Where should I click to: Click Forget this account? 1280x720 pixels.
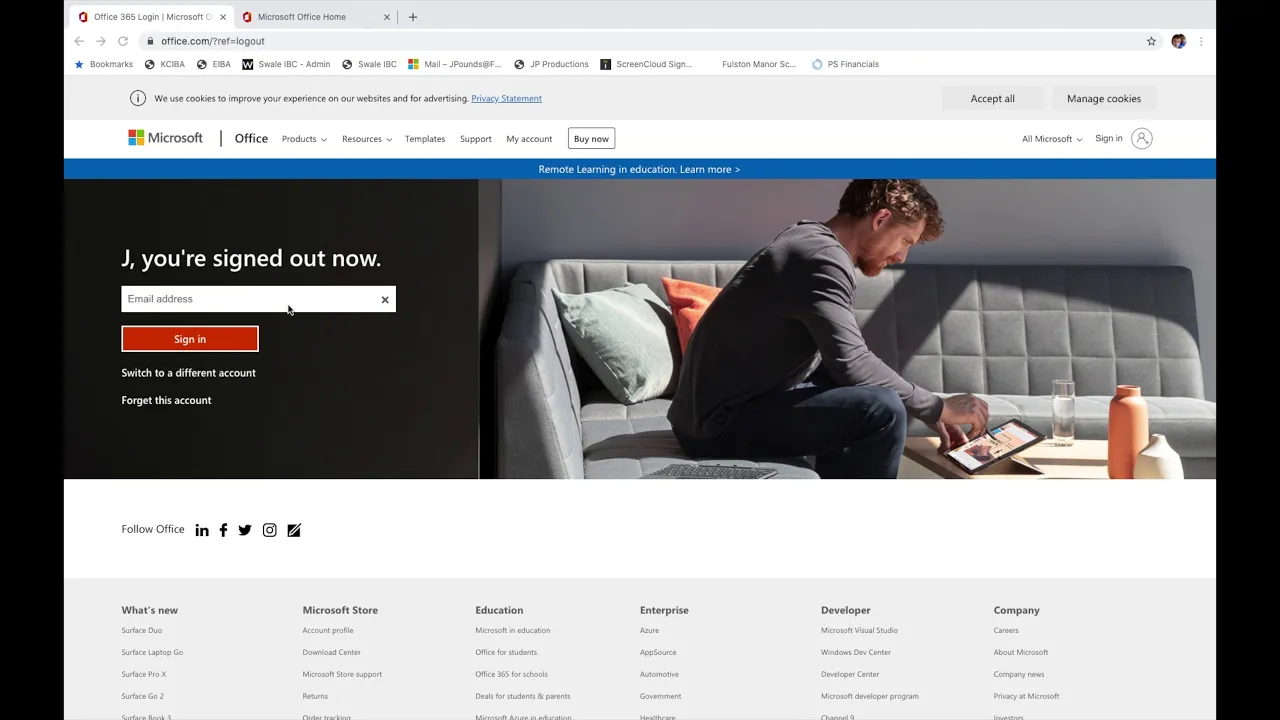pyautogui.click(x=166, y=400)
